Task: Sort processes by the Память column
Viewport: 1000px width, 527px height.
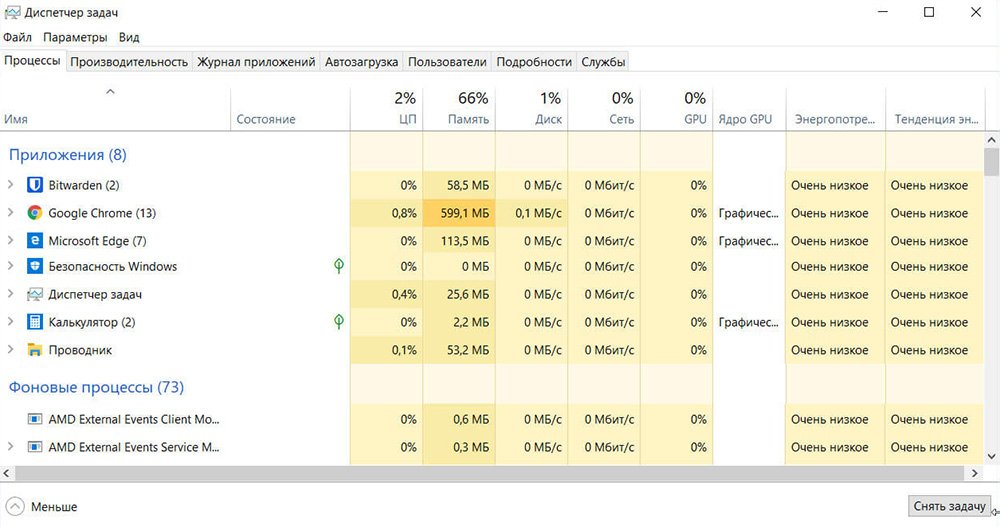Action: tap(459, 108)
